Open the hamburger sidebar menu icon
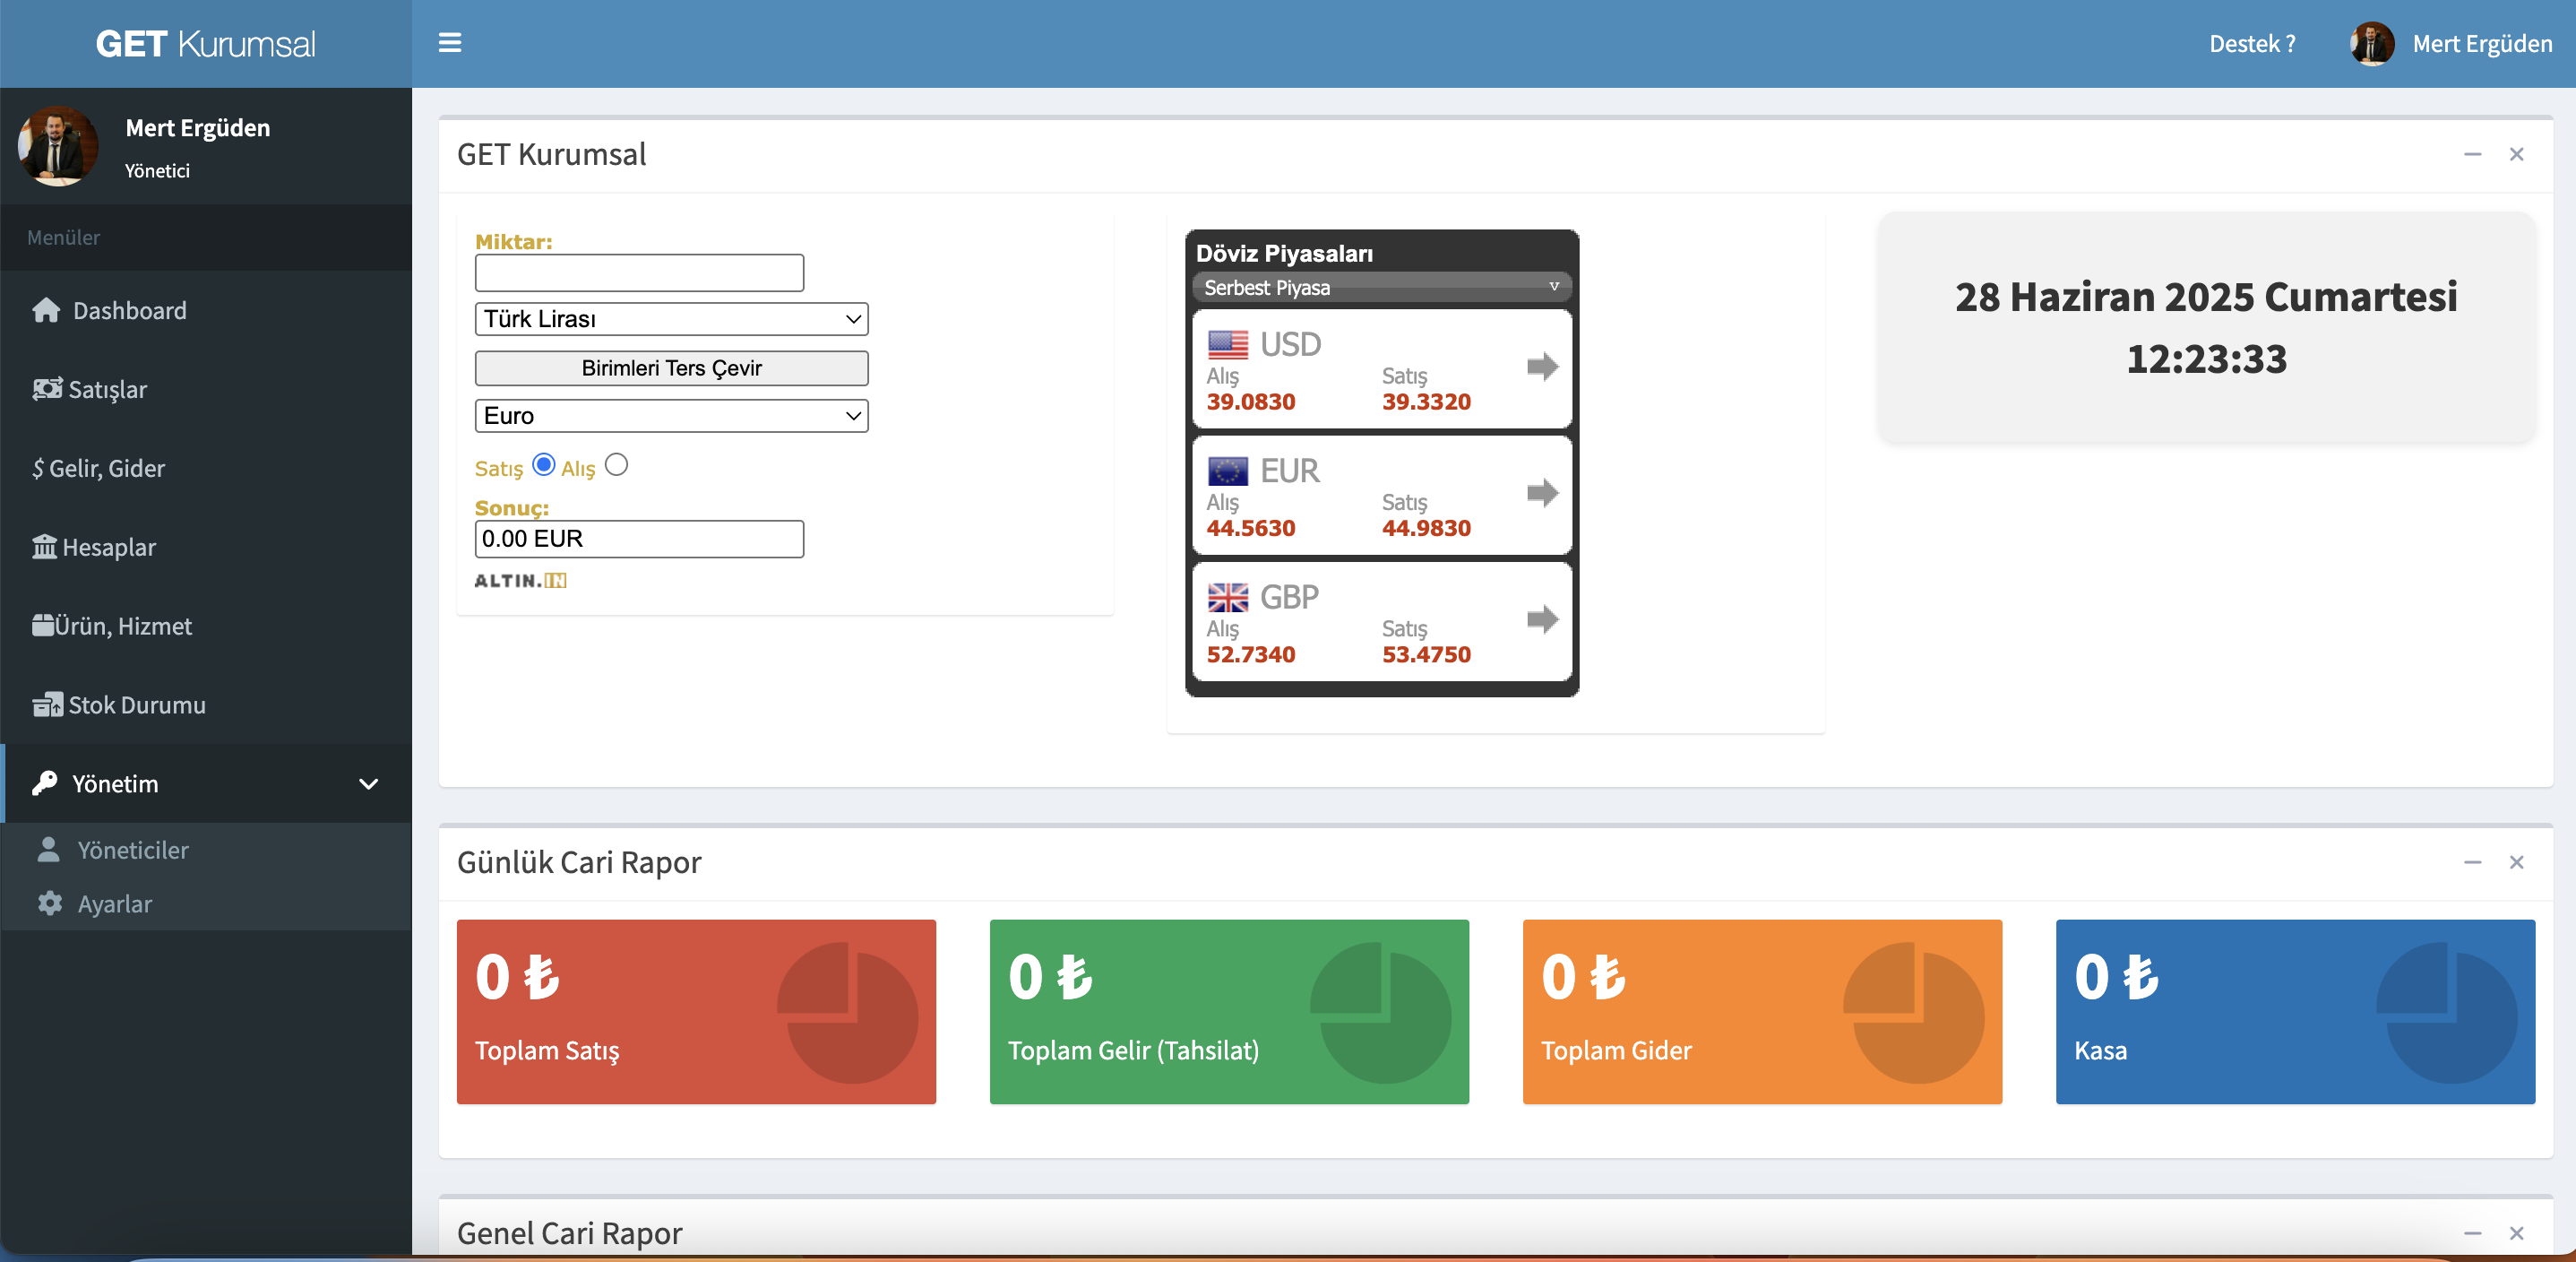 pyautogui.click(x=450, y=44)
